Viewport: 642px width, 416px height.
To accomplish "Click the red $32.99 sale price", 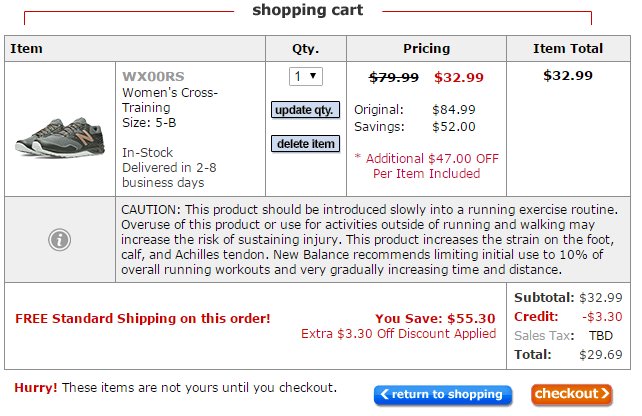I will click(x=459, y=77).
